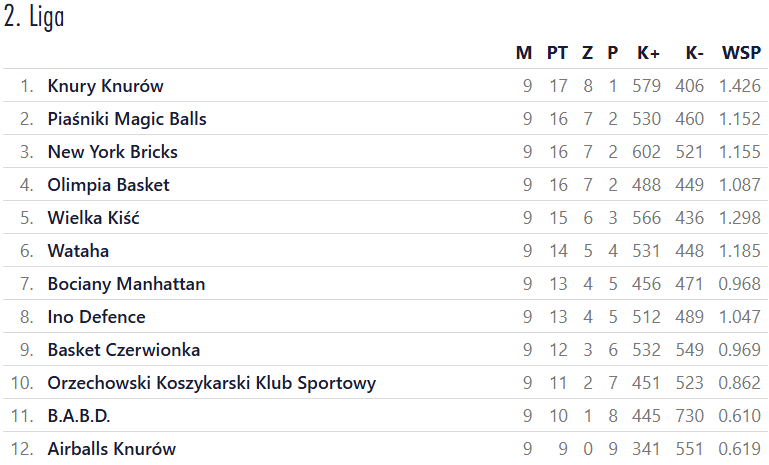Click the M column header
769x465 pixels.
(x=524, y=53)
